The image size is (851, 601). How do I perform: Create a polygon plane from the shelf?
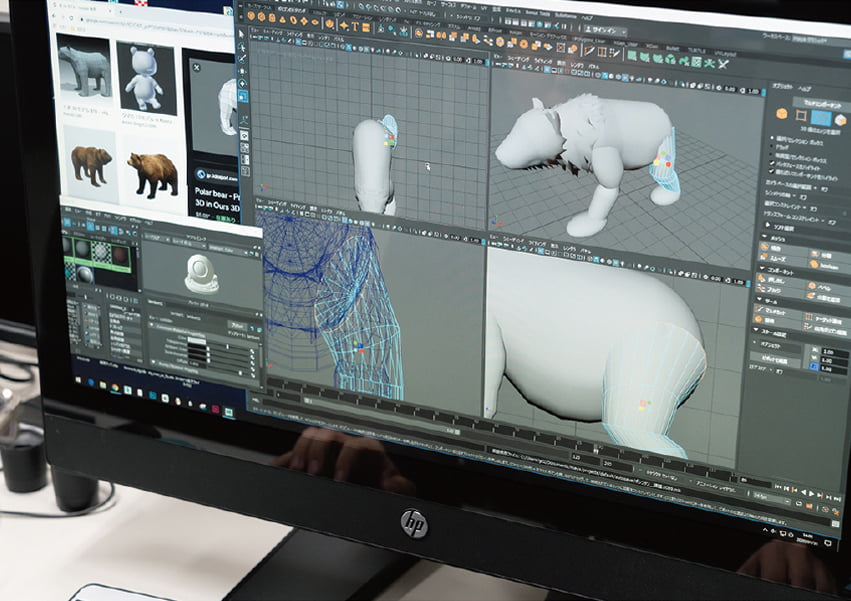click(x=304, y=21)
